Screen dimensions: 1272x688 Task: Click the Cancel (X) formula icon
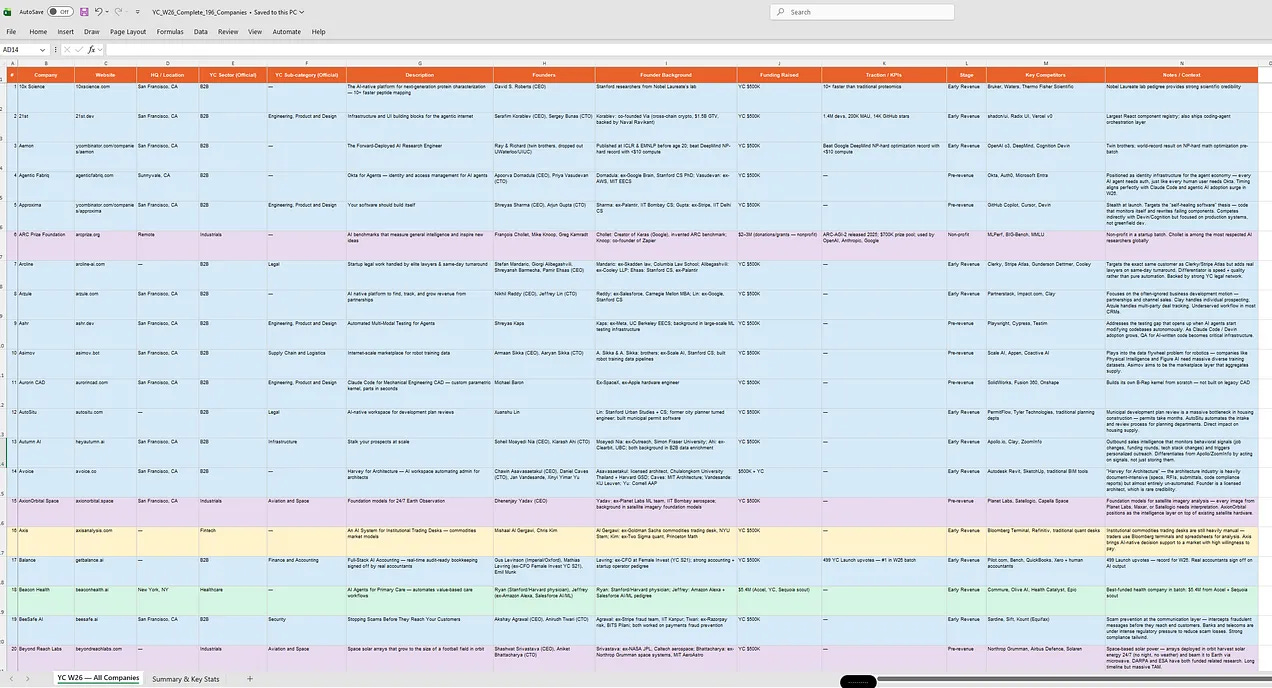click(68, 49)
